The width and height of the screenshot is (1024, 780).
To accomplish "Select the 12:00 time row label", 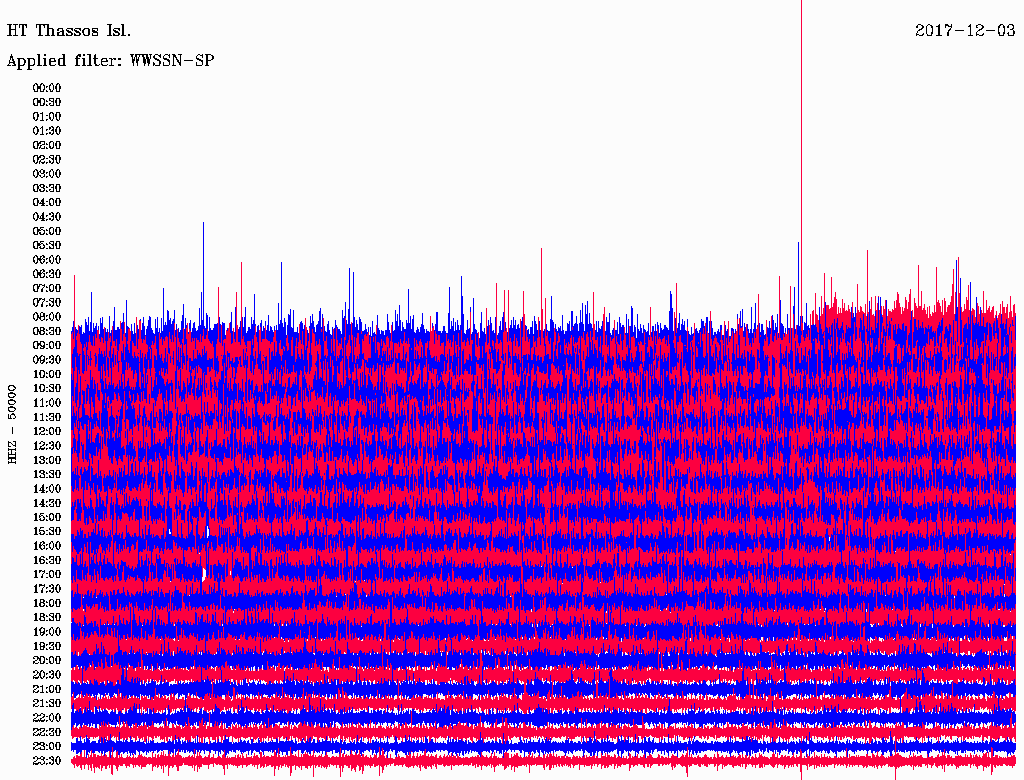I will 47,432.
